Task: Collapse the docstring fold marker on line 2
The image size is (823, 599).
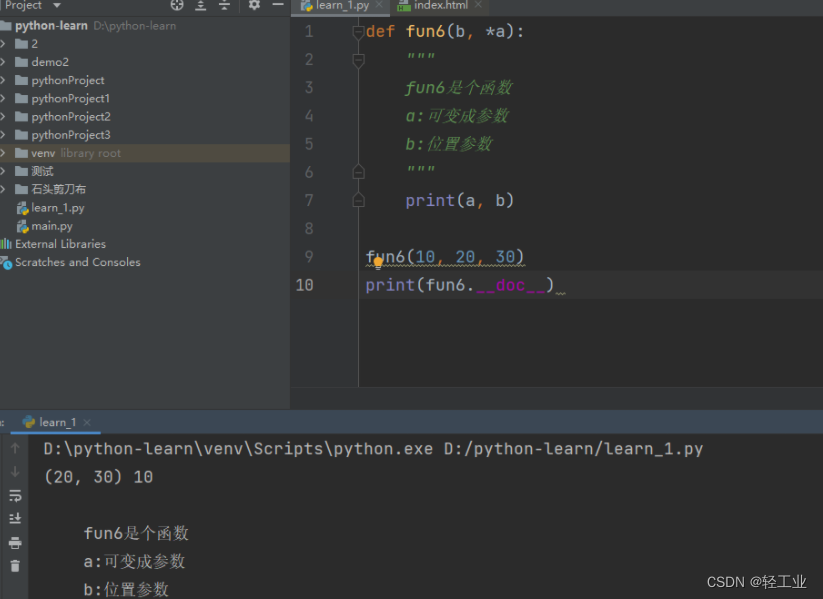Action: pos(358,60)
